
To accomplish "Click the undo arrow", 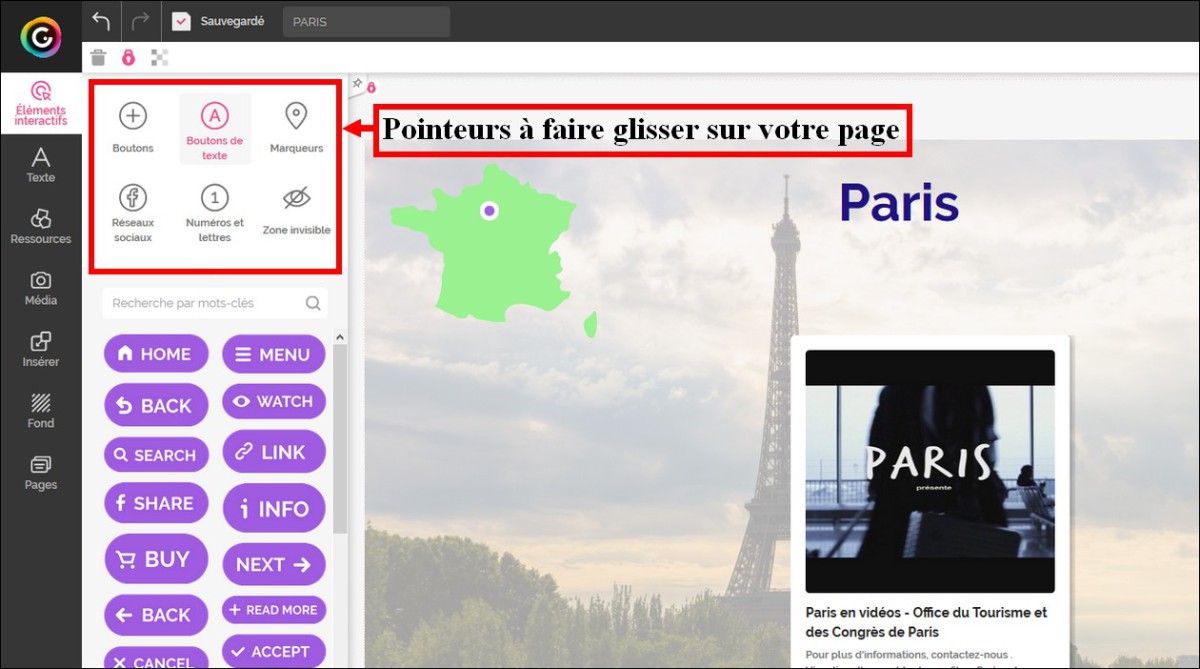I will [101, 21].
